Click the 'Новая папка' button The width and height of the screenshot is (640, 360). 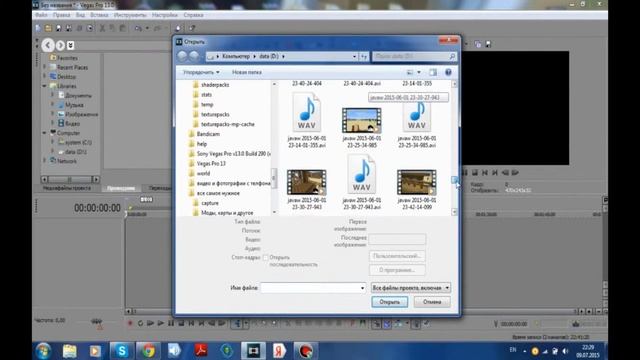click(x=247, y=72)
